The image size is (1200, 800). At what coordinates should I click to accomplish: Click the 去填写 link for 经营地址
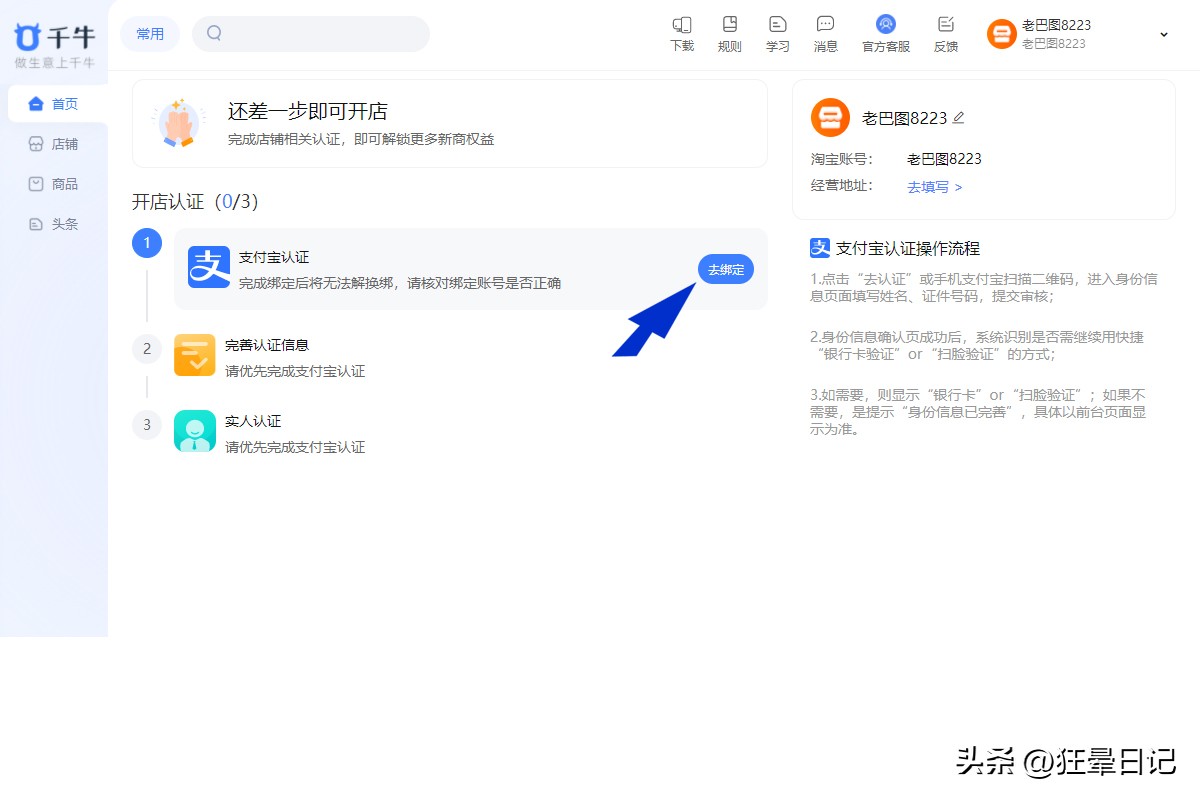pyautogui.click(x=929, y=186)
